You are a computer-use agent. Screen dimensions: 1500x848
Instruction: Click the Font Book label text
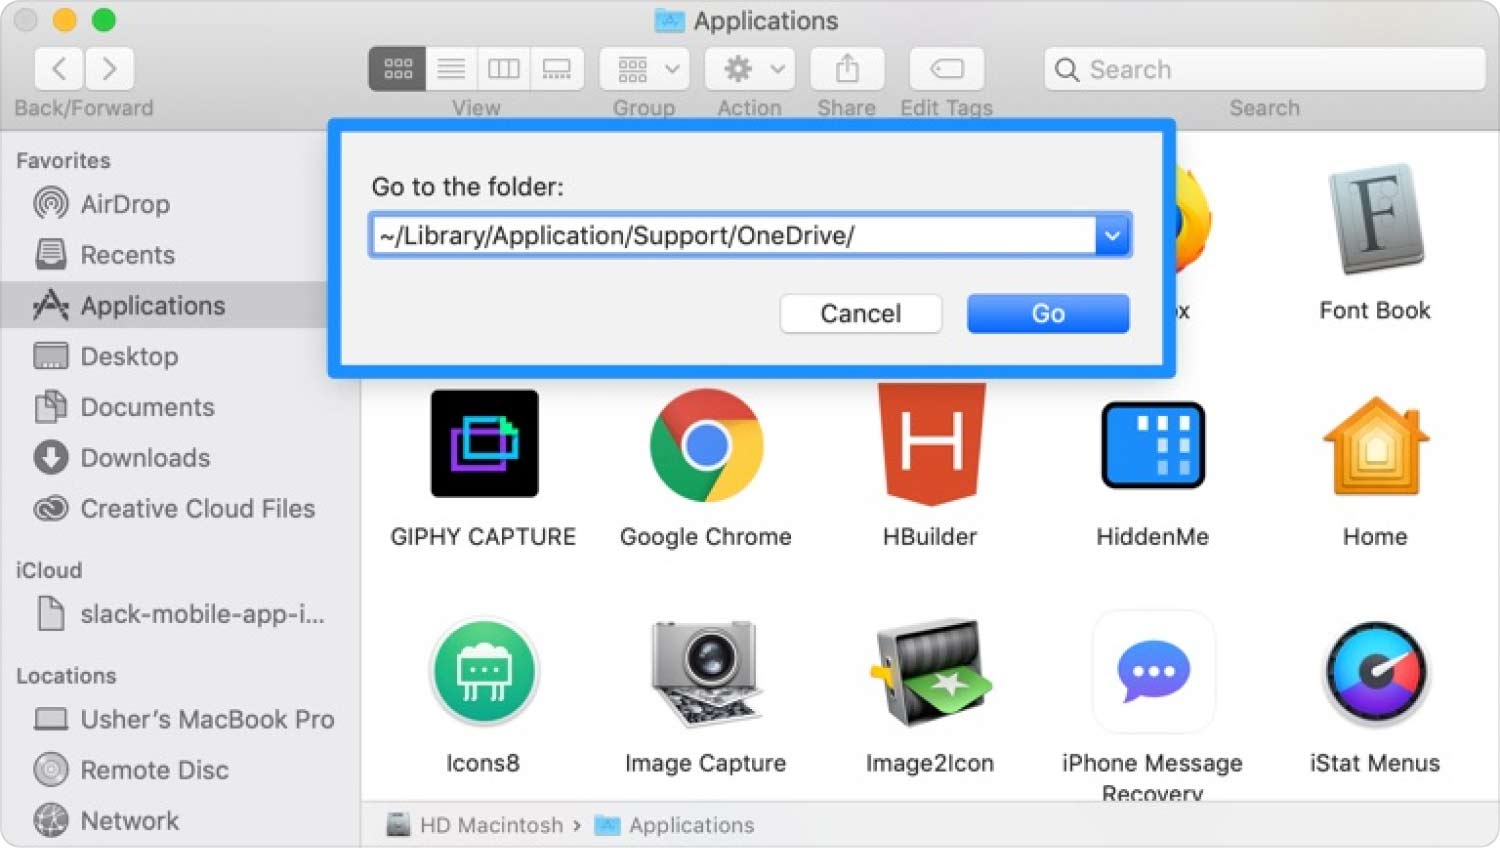tap(1375, 310)
